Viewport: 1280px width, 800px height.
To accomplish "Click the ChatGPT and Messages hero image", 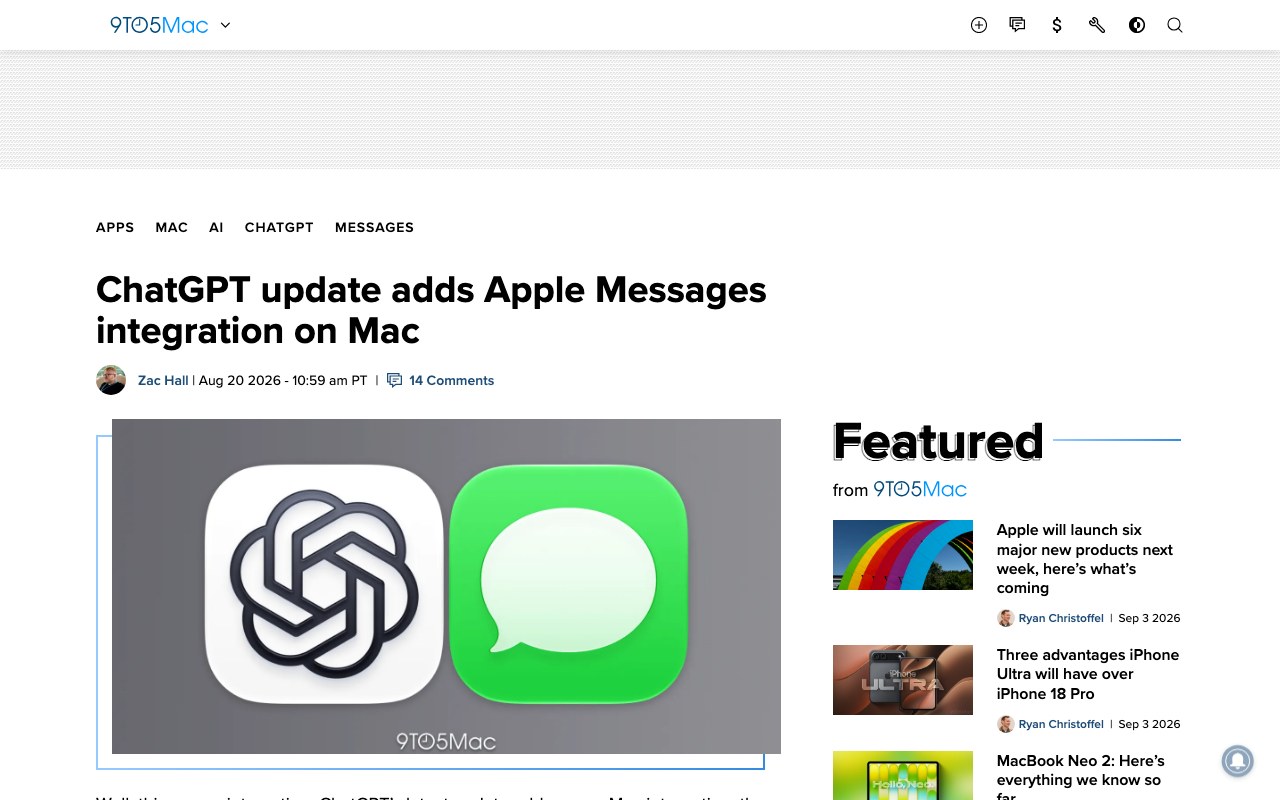I will (446, 586).
